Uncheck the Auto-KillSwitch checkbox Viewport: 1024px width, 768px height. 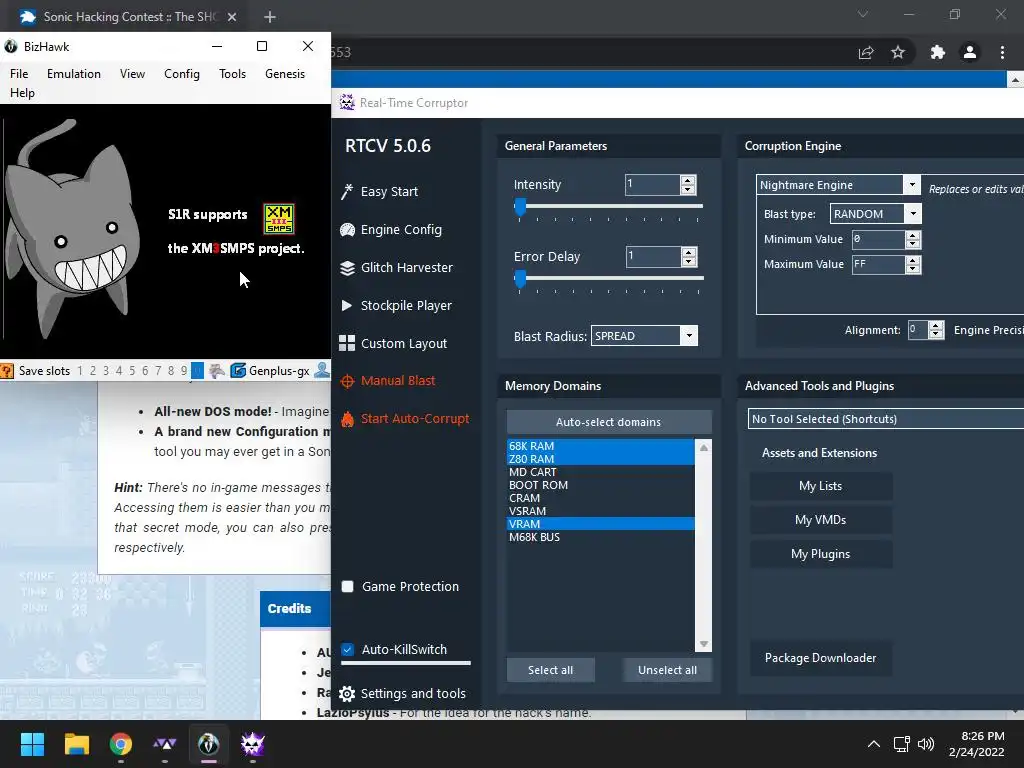(347, 650)
